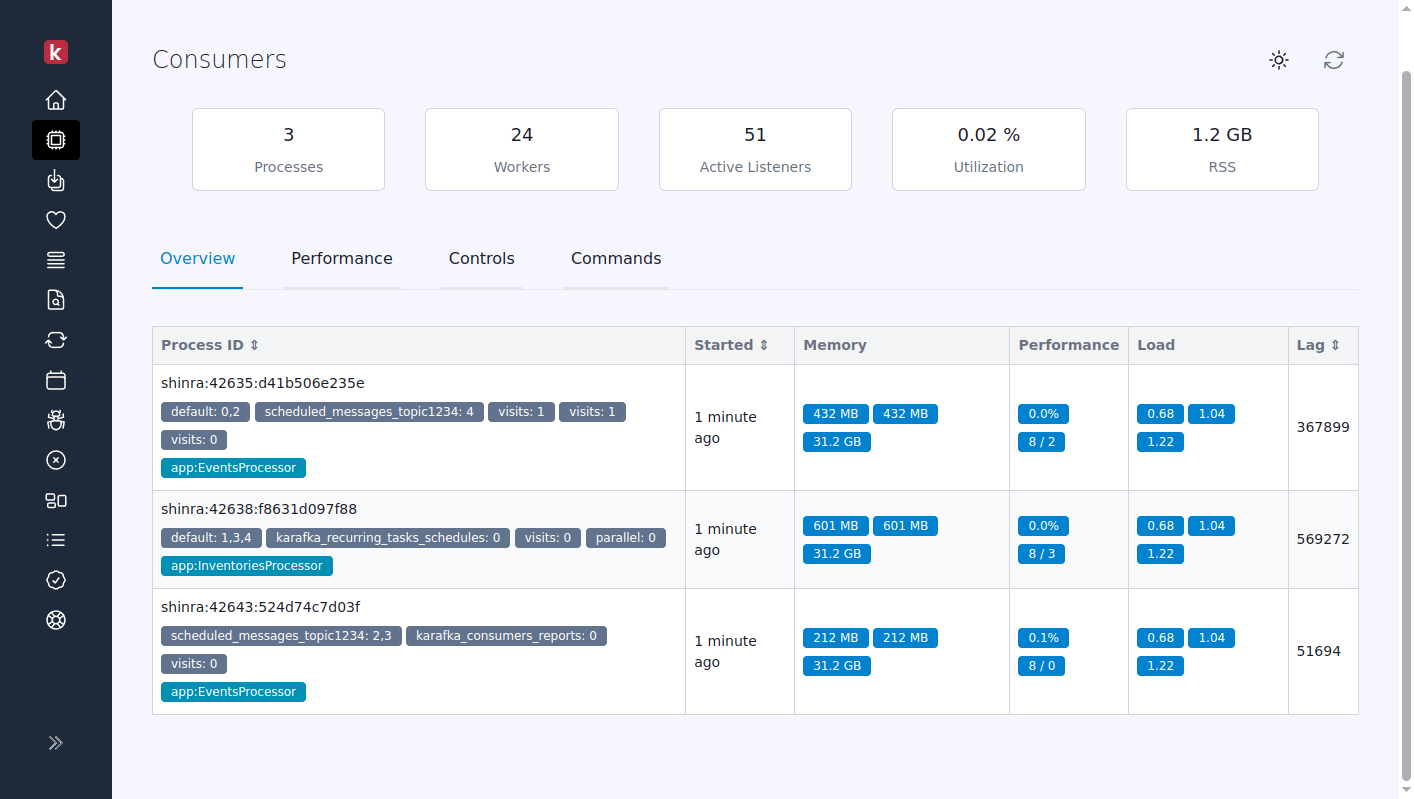The image size is (1414, 799).
Task: Select the Cluster blocks icon
Action: [x=56, y=500]
